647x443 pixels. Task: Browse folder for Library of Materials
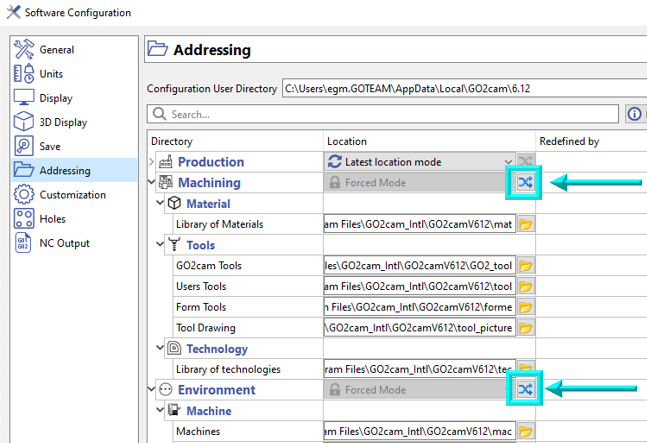[x=525, y=225]
